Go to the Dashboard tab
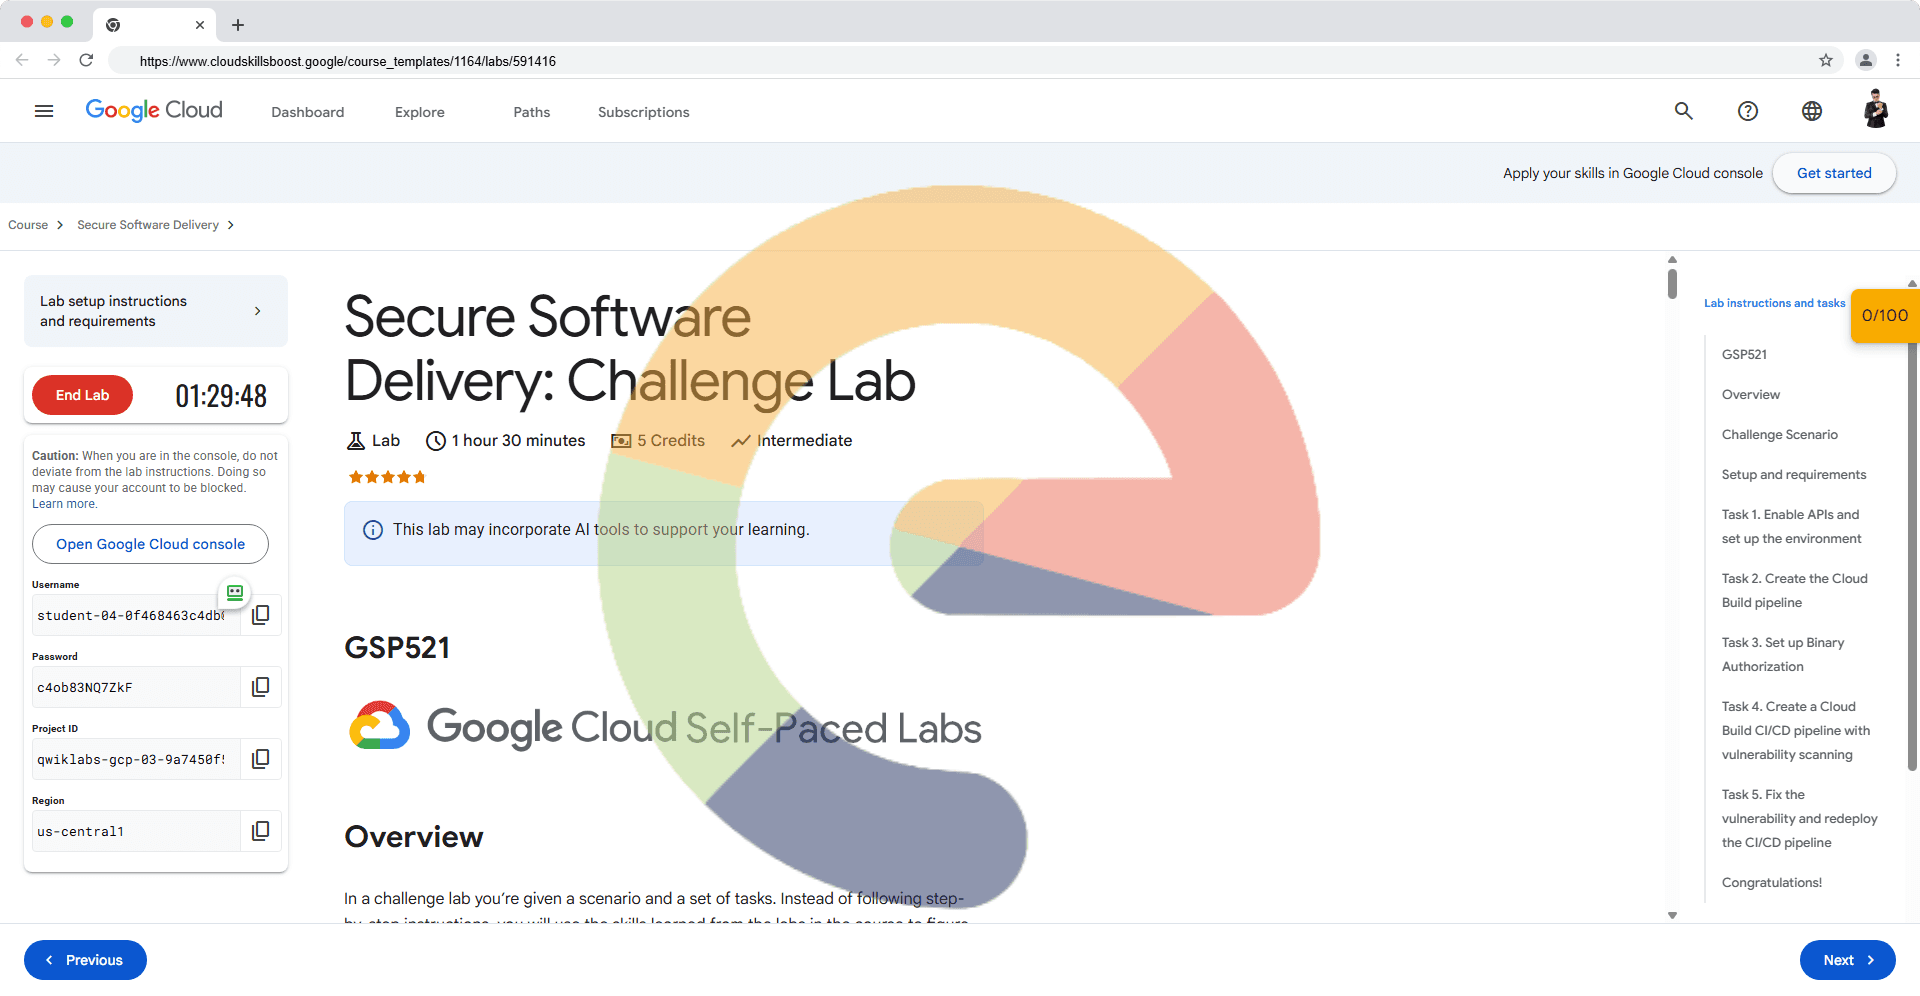Screen dimensions: 1920x996 pyautogui.click(x=307, y=112)
